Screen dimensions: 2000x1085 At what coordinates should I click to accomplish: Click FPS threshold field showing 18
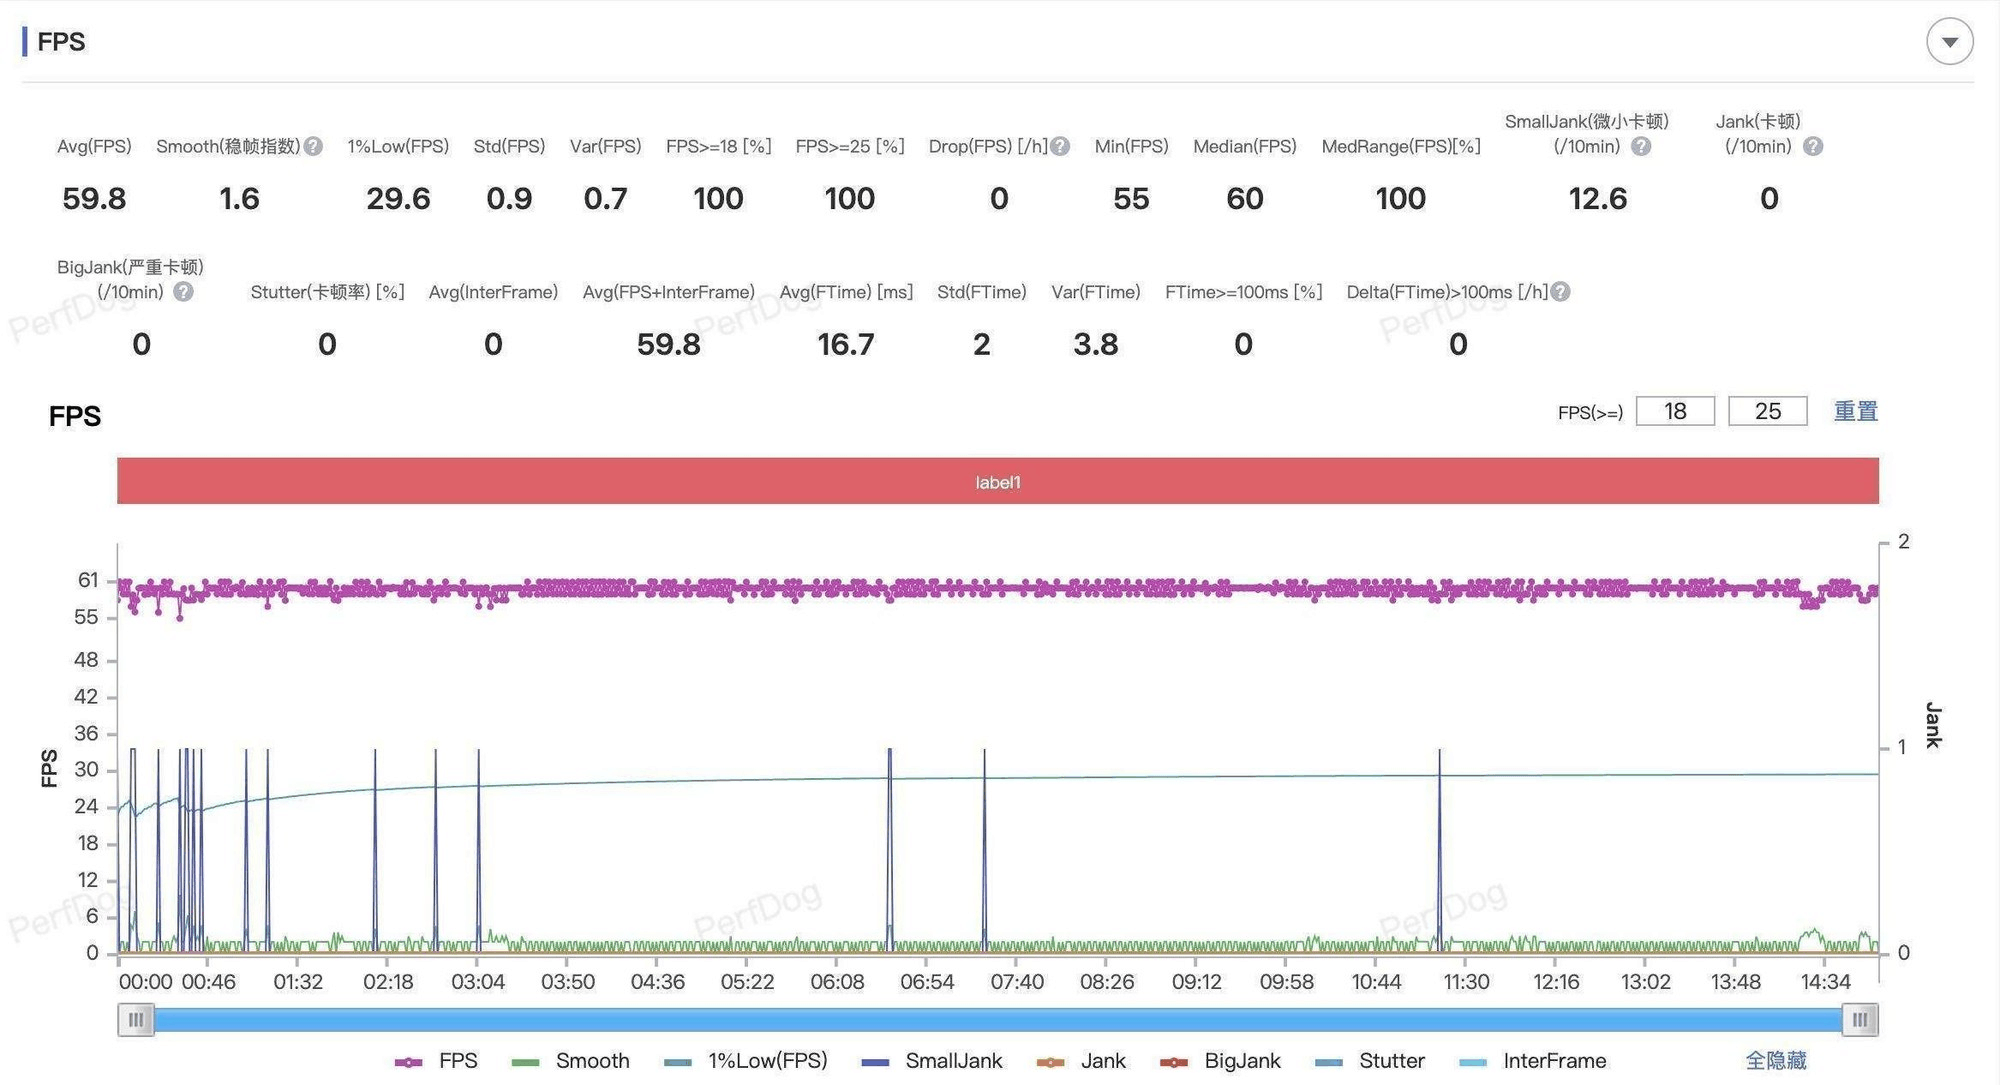click(1675, 412)
